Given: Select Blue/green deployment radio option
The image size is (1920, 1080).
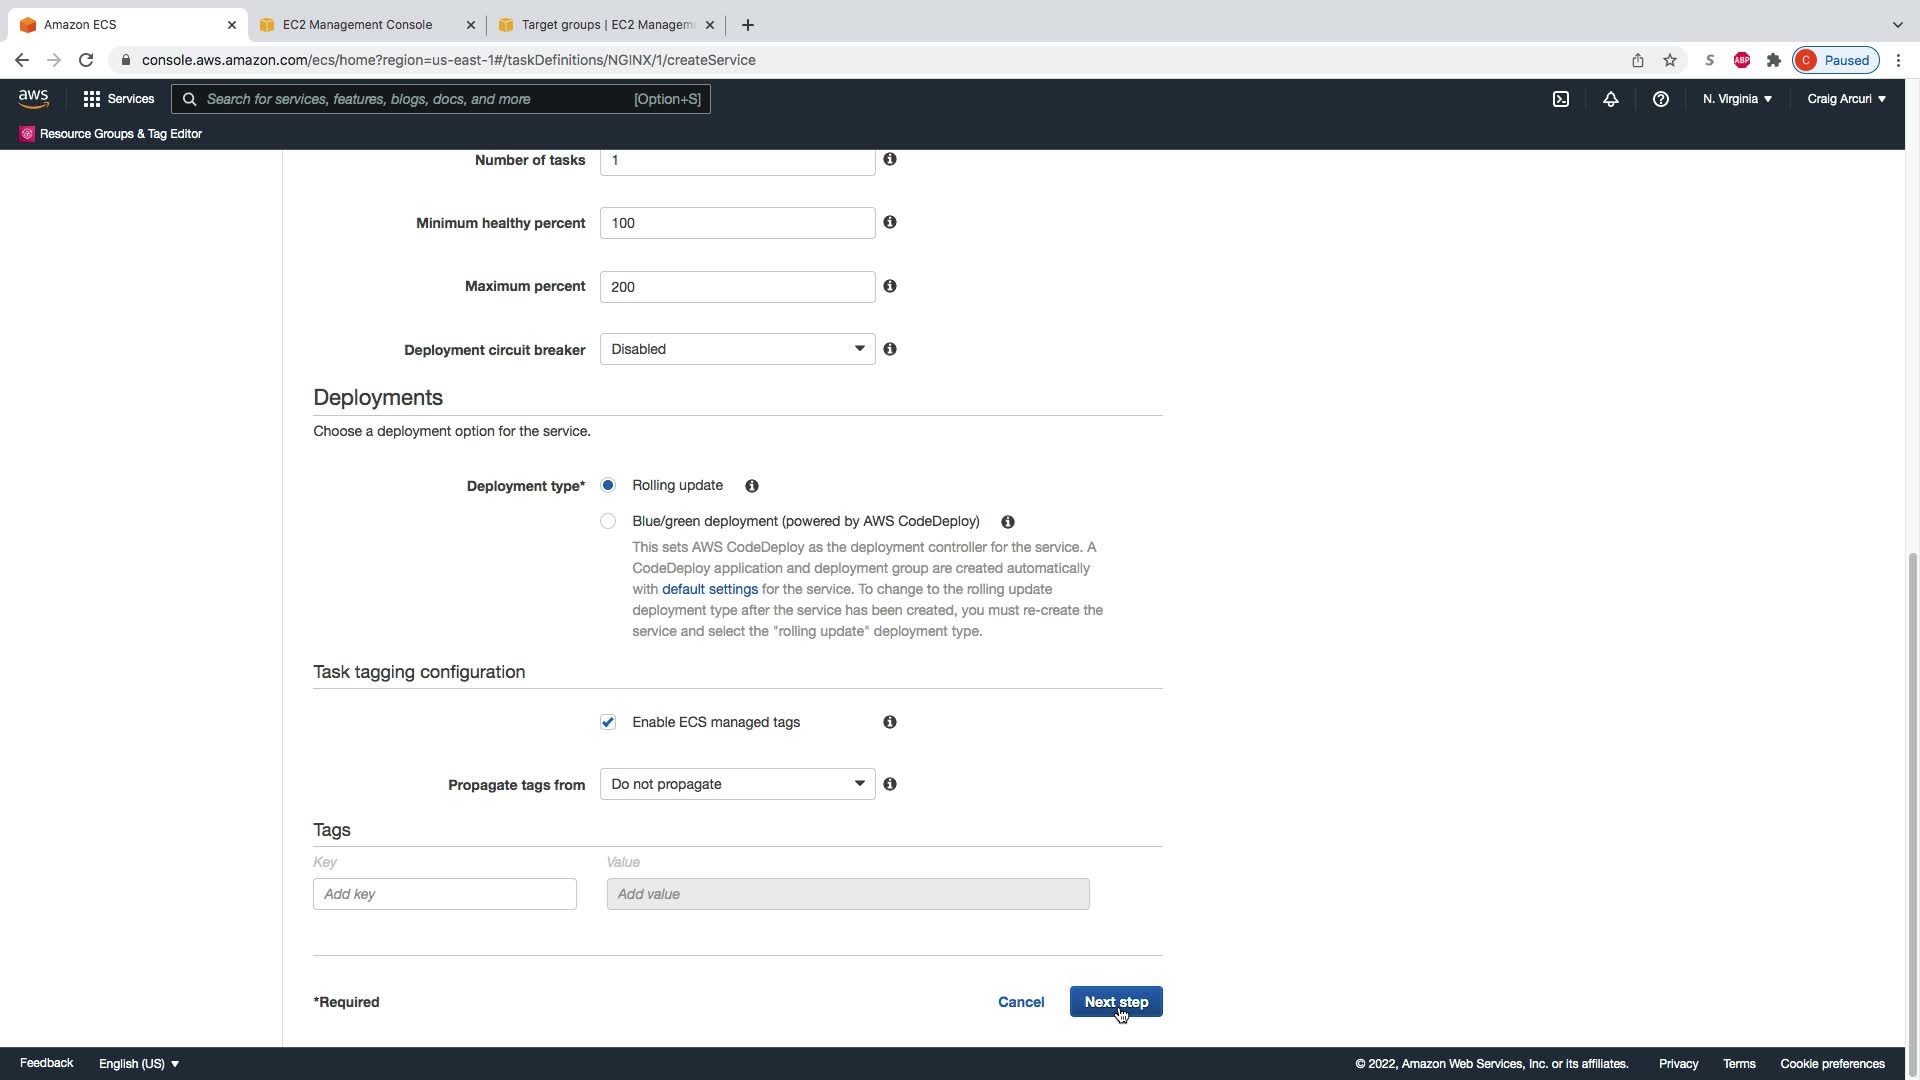Looking at the screenshot, I should [608, 521].
